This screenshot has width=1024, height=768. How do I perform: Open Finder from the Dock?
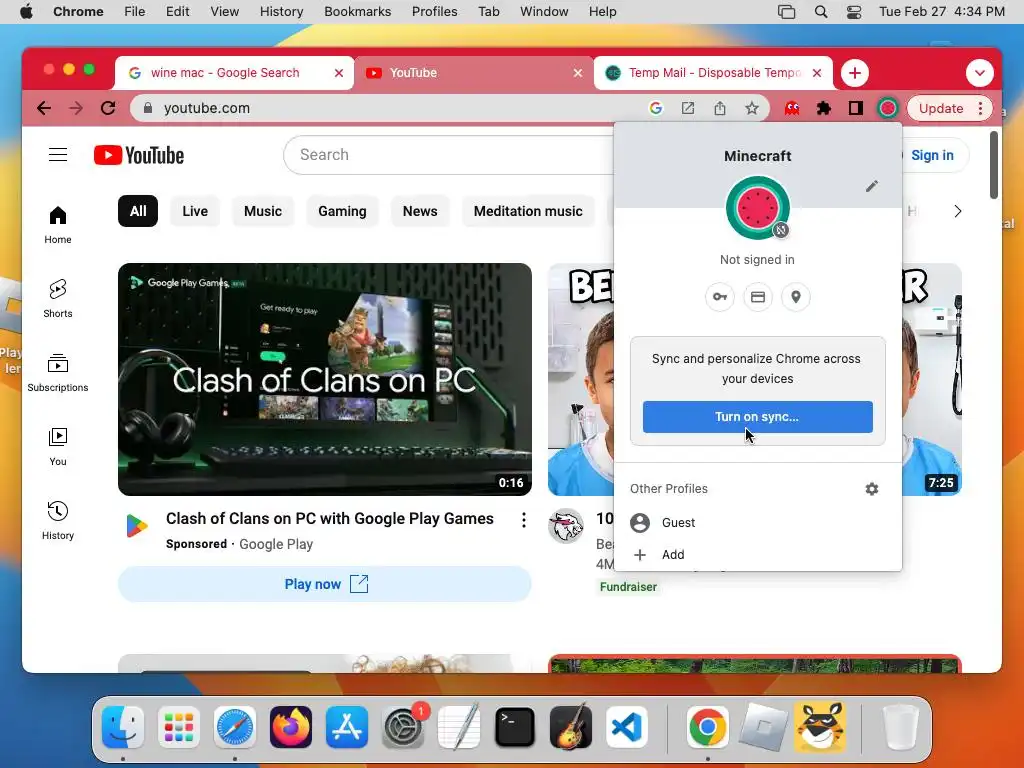tap(123, 726)
